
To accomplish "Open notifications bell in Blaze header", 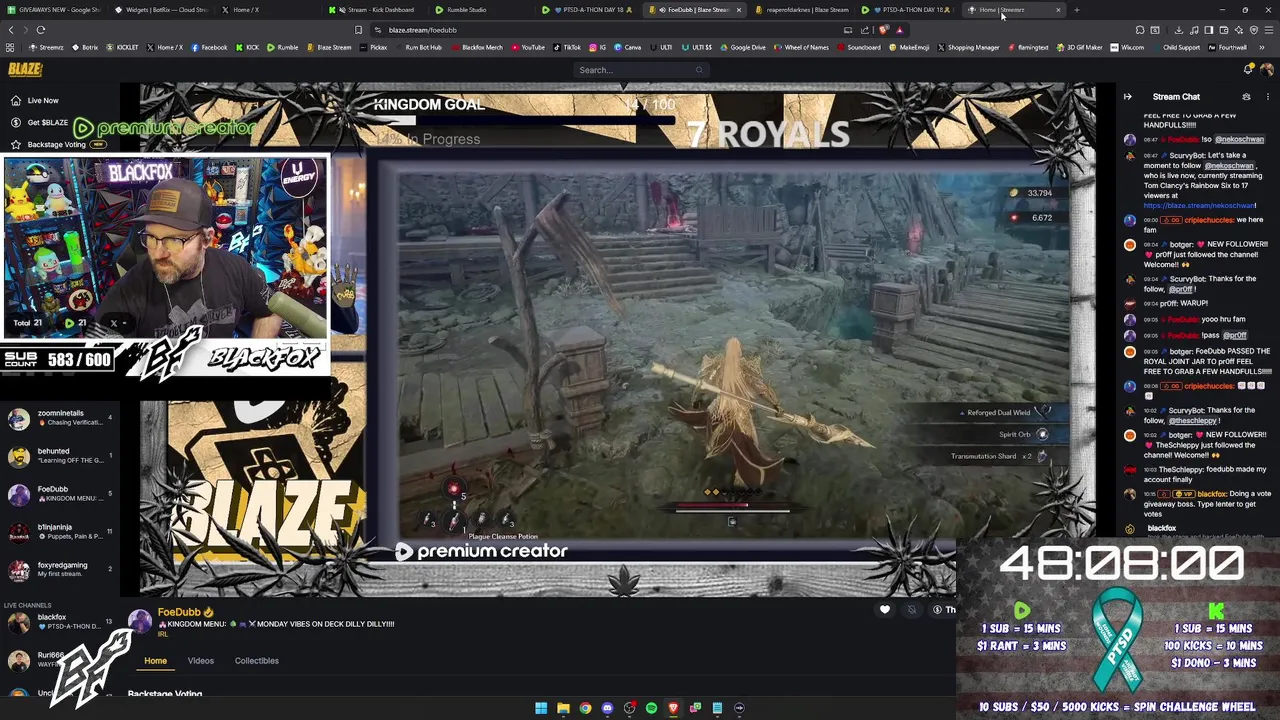I will (x=1248, y=69).
